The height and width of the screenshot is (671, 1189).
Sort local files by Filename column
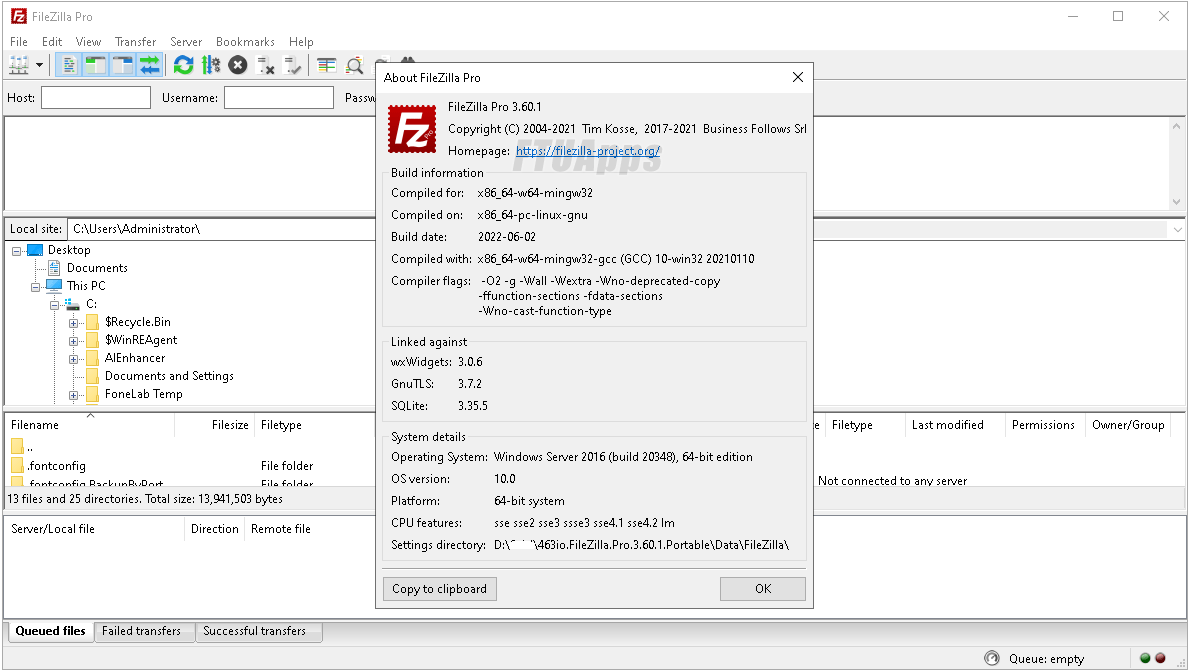[x=90, y=425]
